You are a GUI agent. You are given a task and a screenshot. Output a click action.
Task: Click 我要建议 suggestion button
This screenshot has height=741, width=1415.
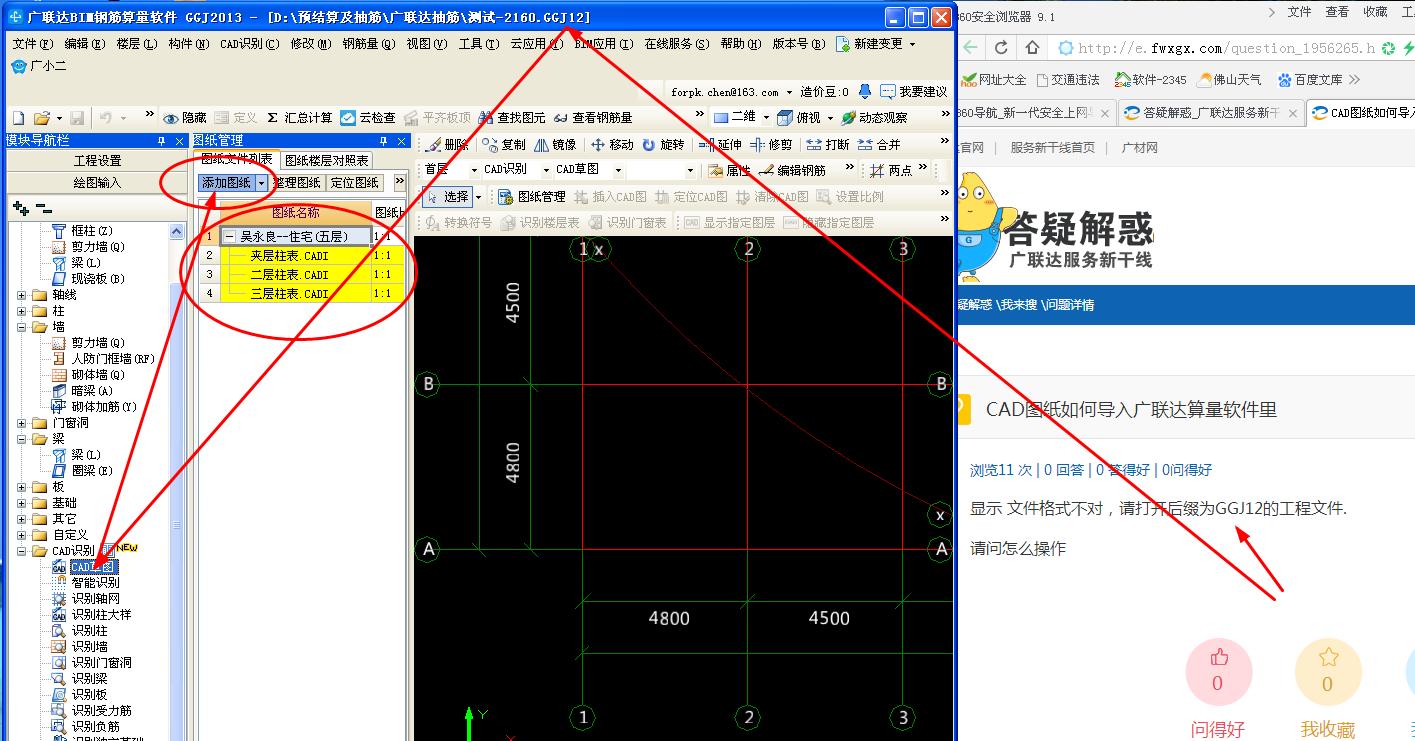(x=914, y=91)
